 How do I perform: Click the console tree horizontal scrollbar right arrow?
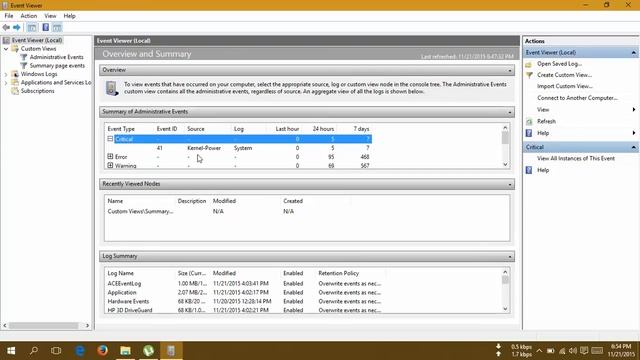(87, 325)
